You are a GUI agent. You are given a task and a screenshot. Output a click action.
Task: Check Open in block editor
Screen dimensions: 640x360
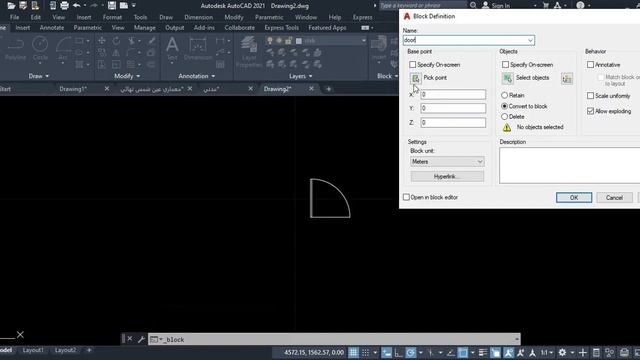click(x=406, y=197)
